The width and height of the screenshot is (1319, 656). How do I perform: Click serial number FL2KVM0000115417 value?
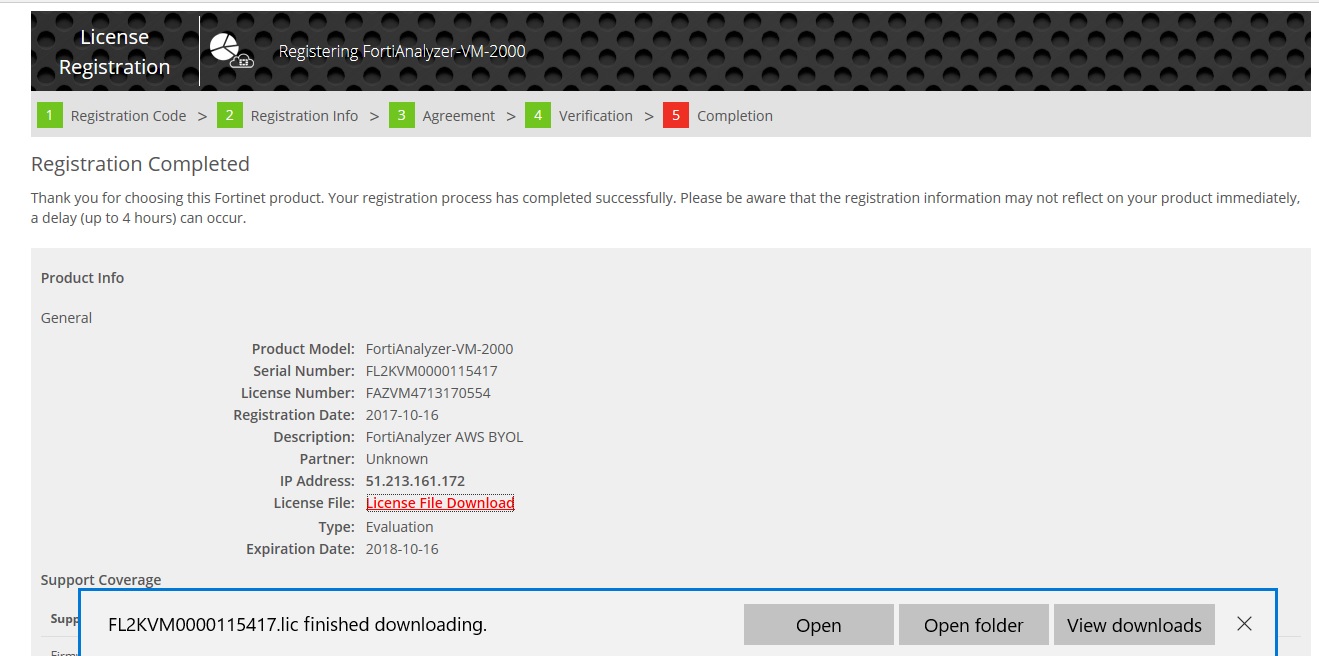(432, 371)
